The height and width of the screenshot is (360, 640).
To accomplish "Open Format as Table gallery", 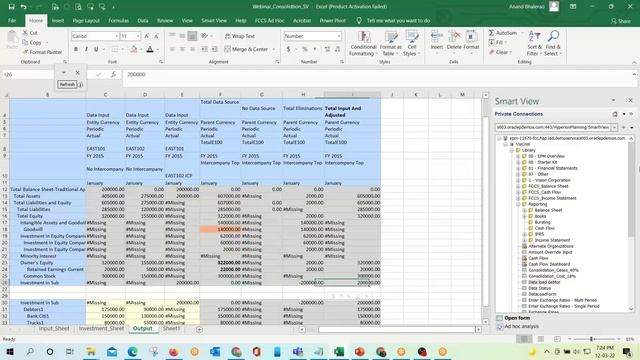I will pos(391,44).
